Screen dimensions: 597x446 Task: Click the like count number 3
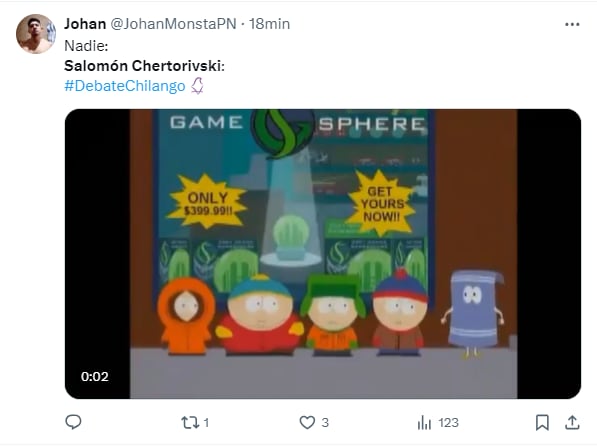(x=325, y=422)
